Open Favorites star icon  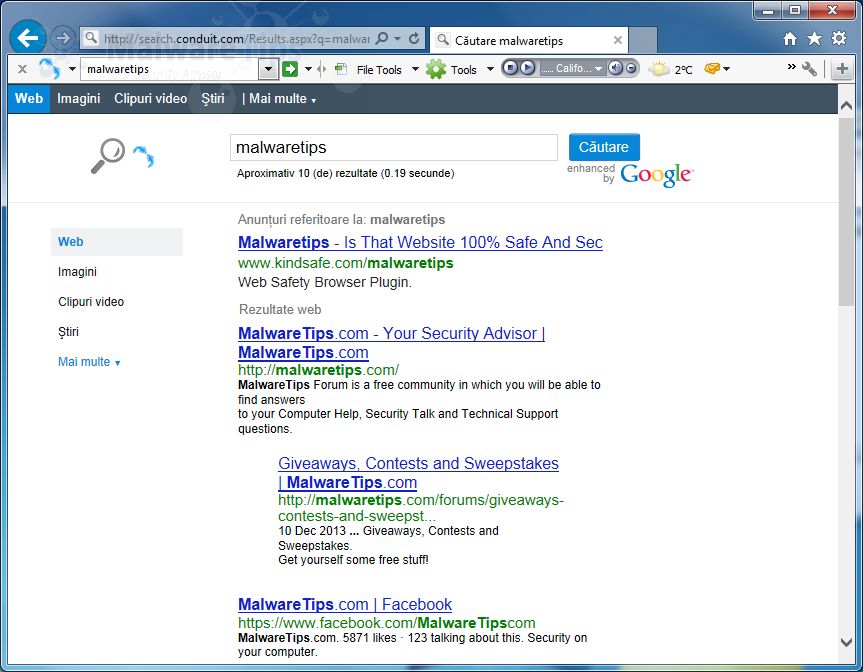[x=814, y=38]
